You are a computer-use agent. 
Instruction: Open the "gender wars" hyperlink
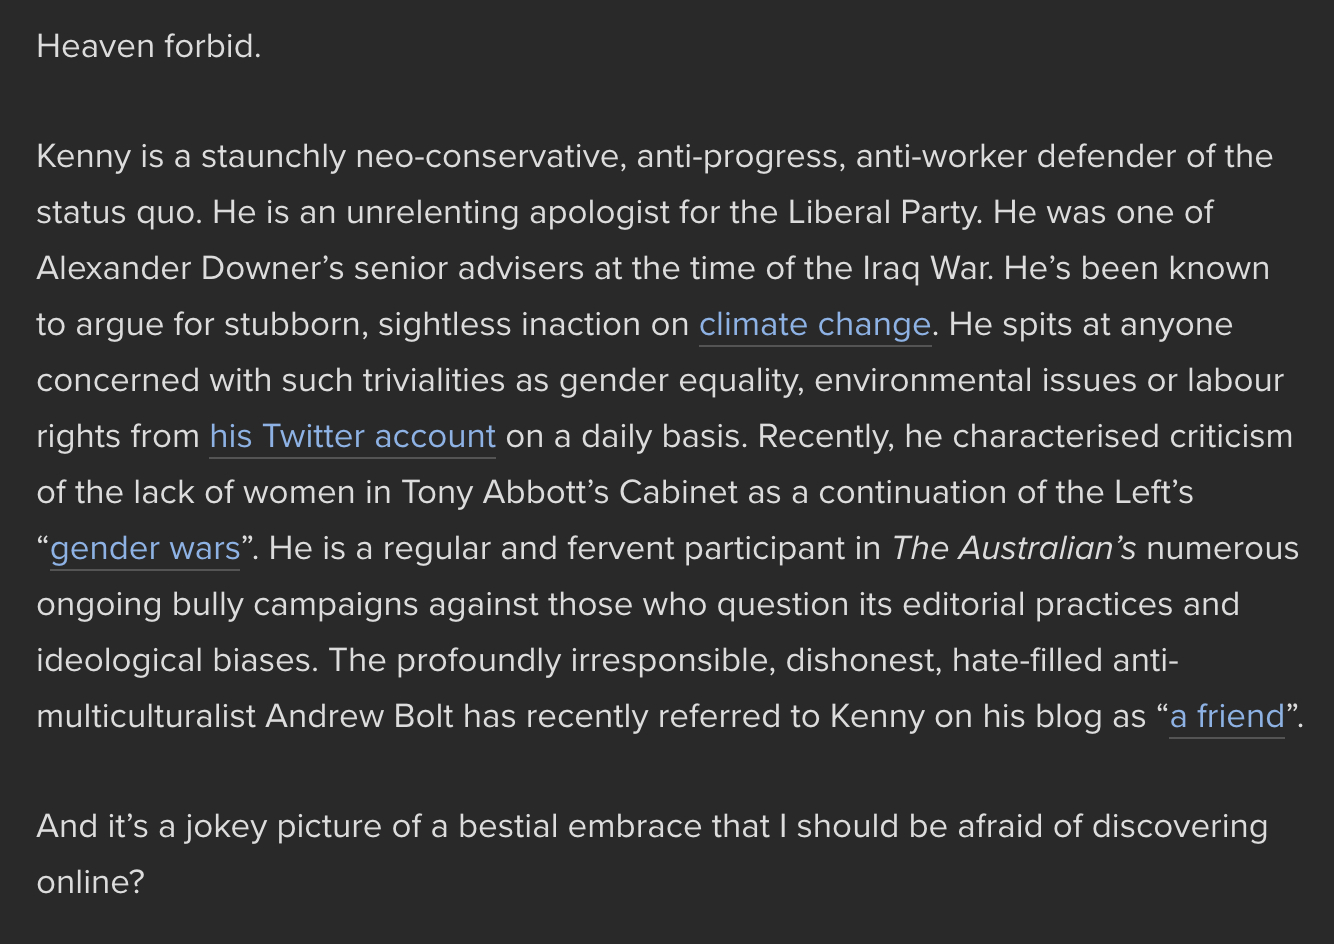coord(145,549)
